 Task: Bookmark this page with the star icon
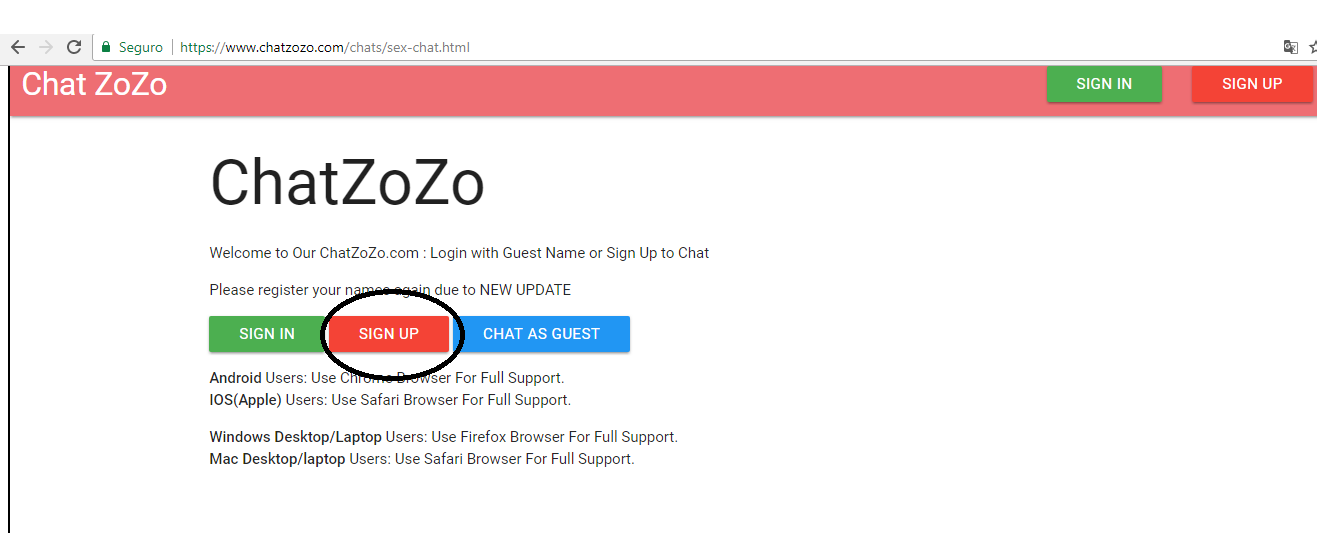click(1312, 47)
